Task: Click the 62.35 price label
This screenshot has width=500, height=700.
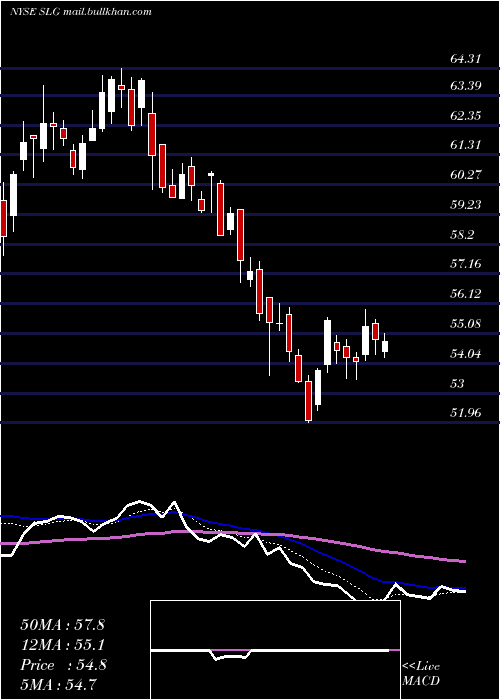Action: [466, 116]
